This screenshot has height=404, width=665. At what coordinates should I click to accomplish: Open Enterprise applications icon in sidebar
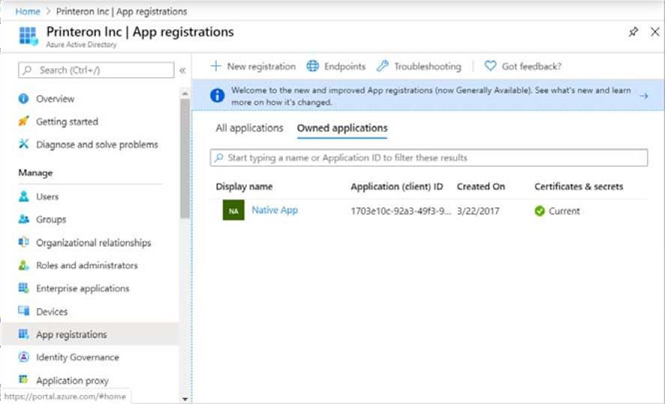pyautogui.click(x=24, y=288)
